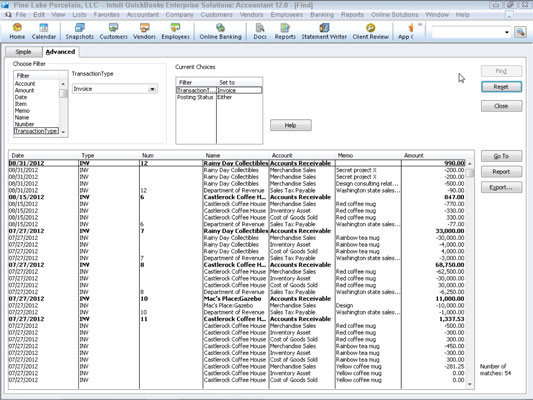The height and width of the screenshot is (400, 533).
Task: Open the Calendar toolbar icon
Action: [x=44, y=31]
